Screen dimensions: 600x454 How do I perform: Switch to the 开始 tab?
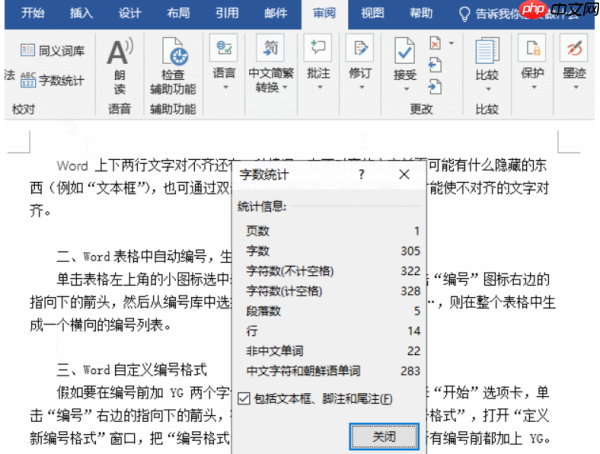coord(33,13)
